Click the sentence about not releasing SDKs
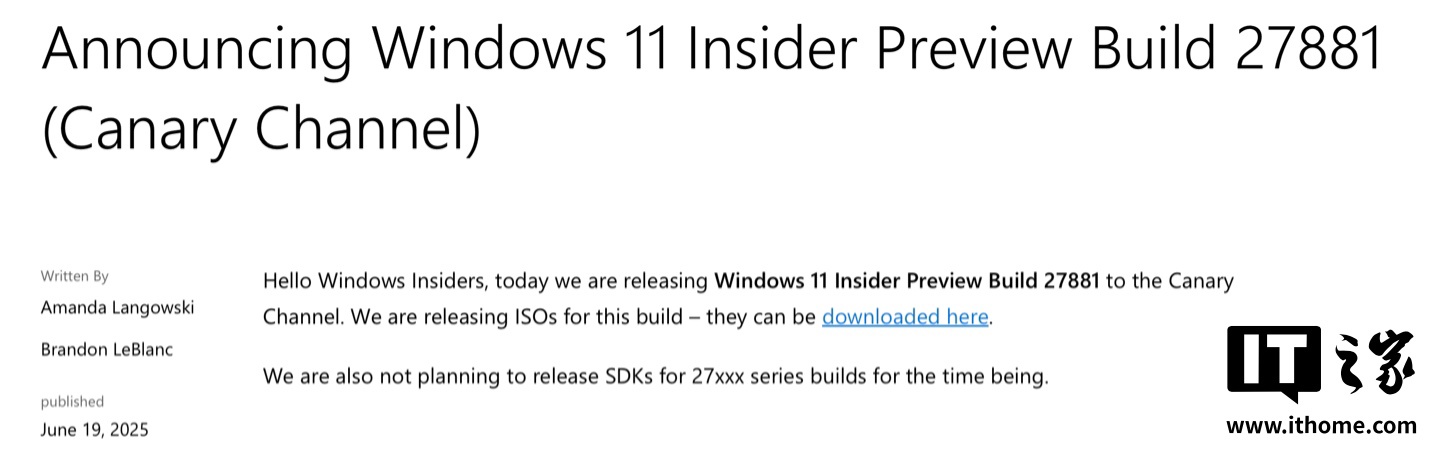 tap(655, 377)
